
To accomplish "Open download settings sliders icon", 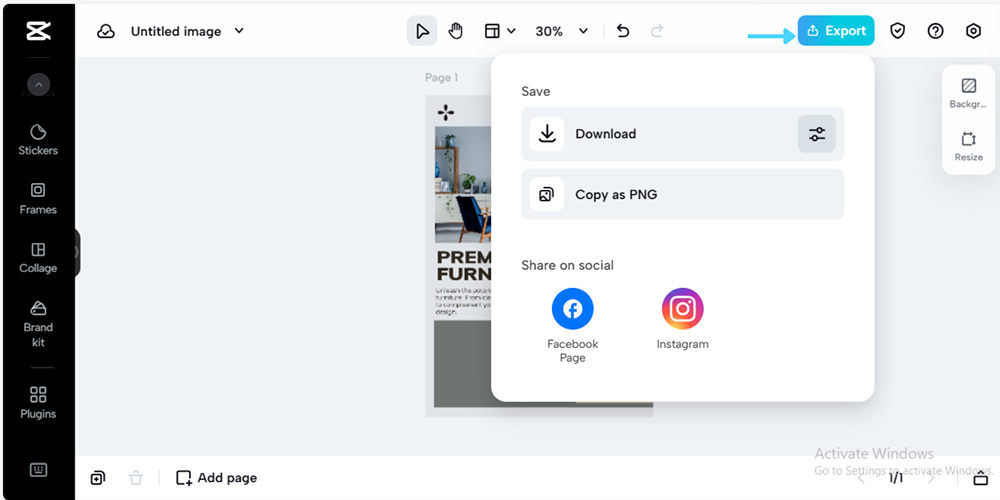I will point(817,134).
